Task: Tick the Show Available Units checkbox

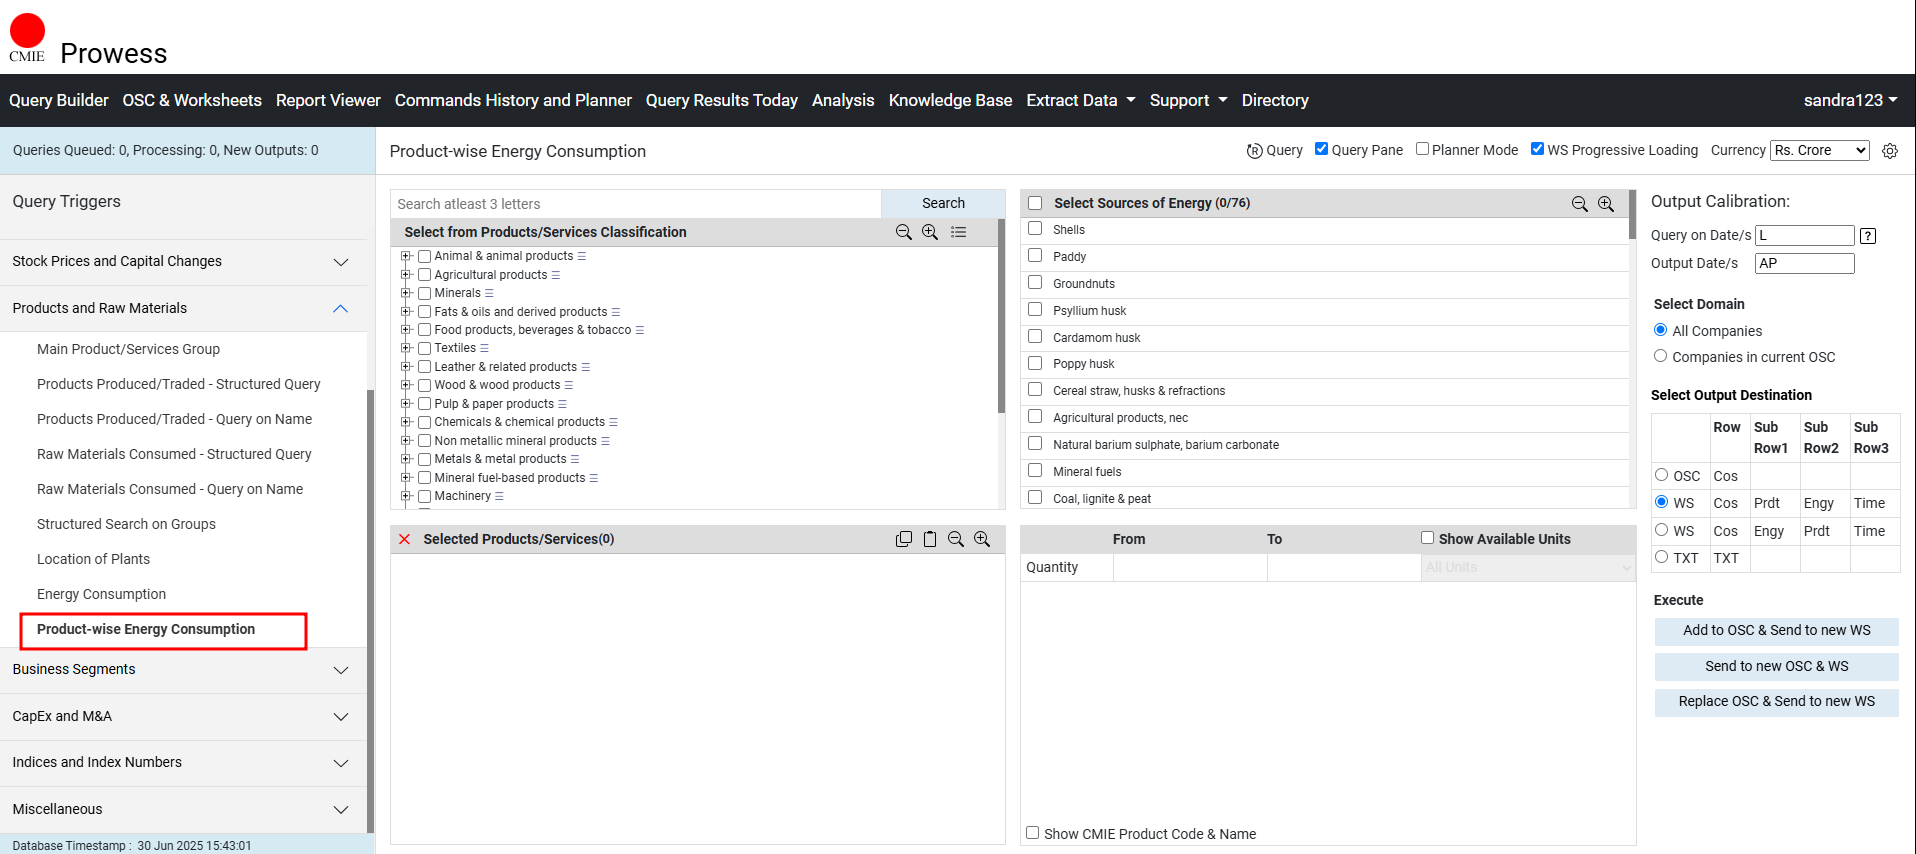Action: pyautogui.click(x=1427, y=538)
